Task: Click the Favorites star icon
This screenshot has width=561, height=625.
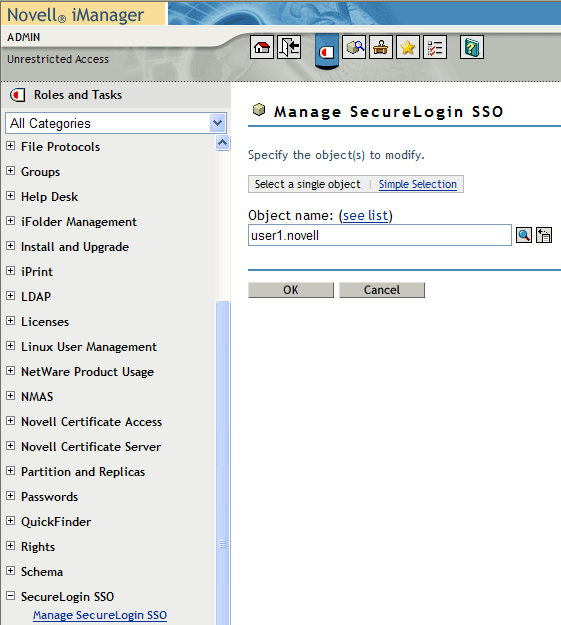Action: pos(408,47)
